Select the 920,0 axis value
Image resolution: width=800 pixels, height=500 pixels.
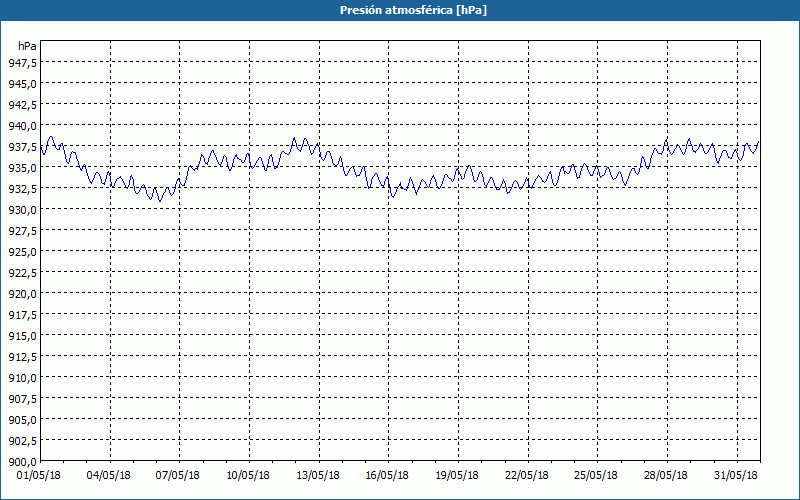click(x=22, y=294)
